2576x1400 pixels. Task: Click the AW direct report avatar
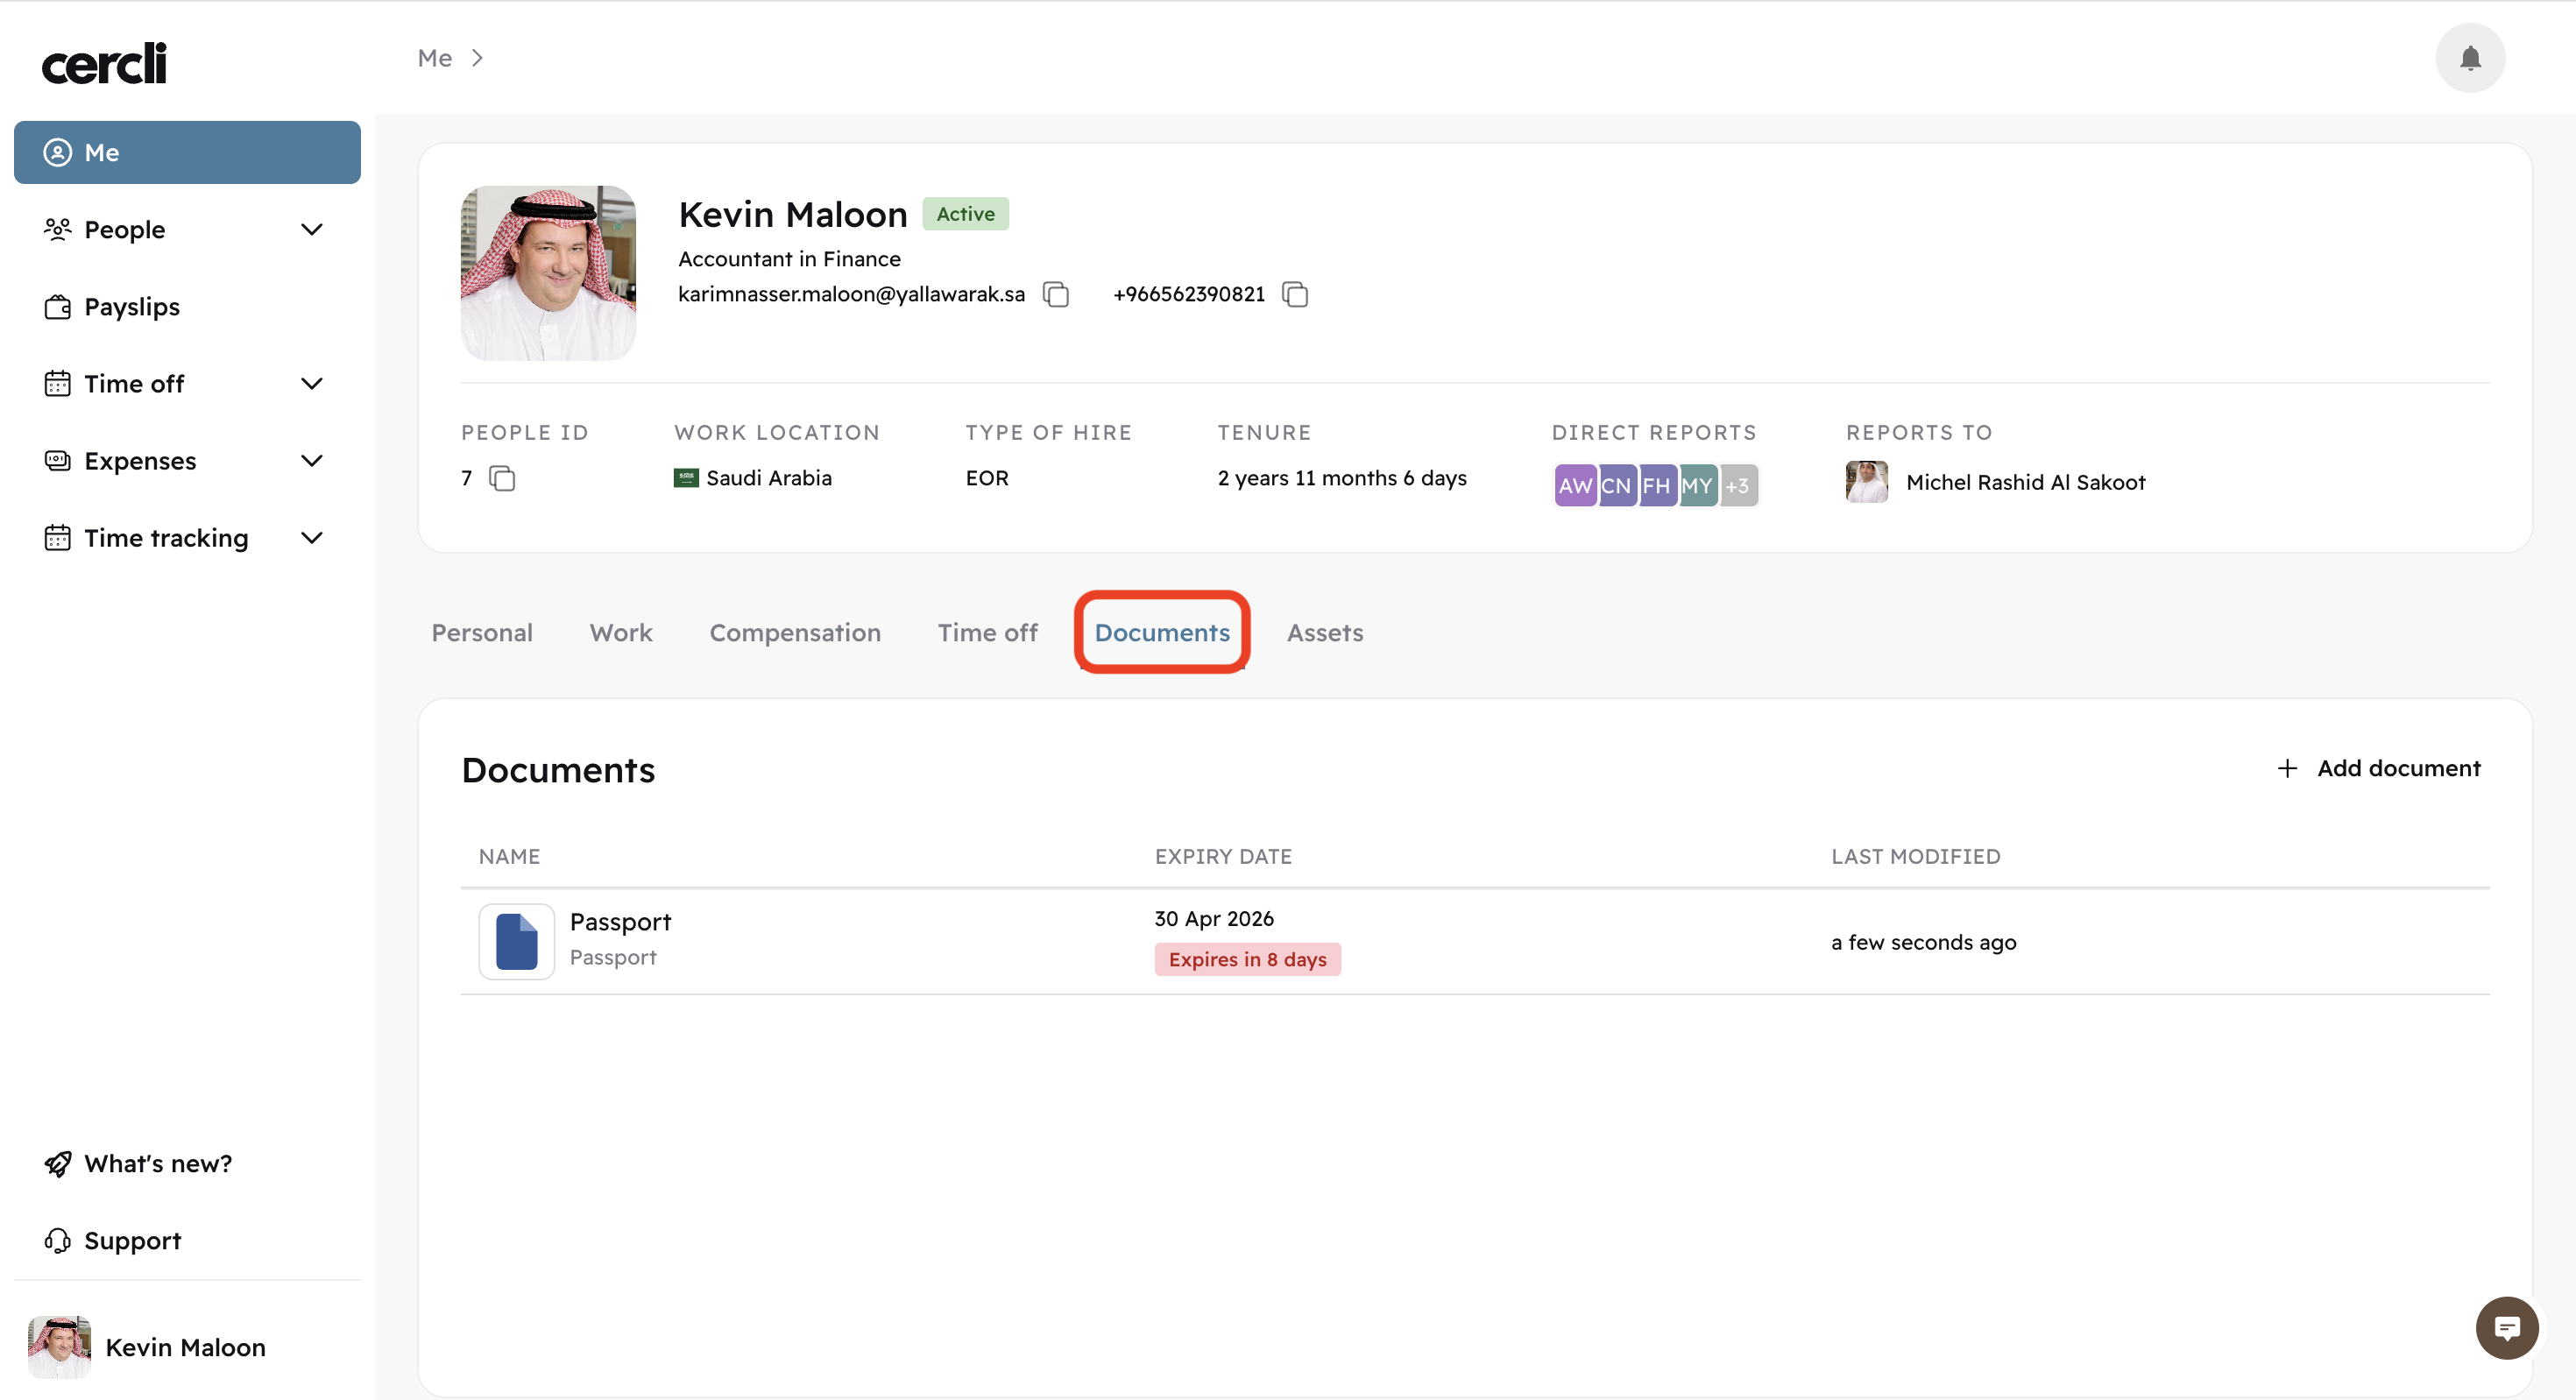pos(1574,486)
